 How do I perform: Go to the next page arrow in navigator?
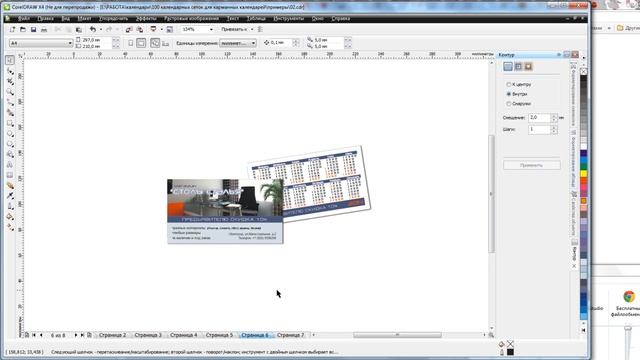coord(76,335)
